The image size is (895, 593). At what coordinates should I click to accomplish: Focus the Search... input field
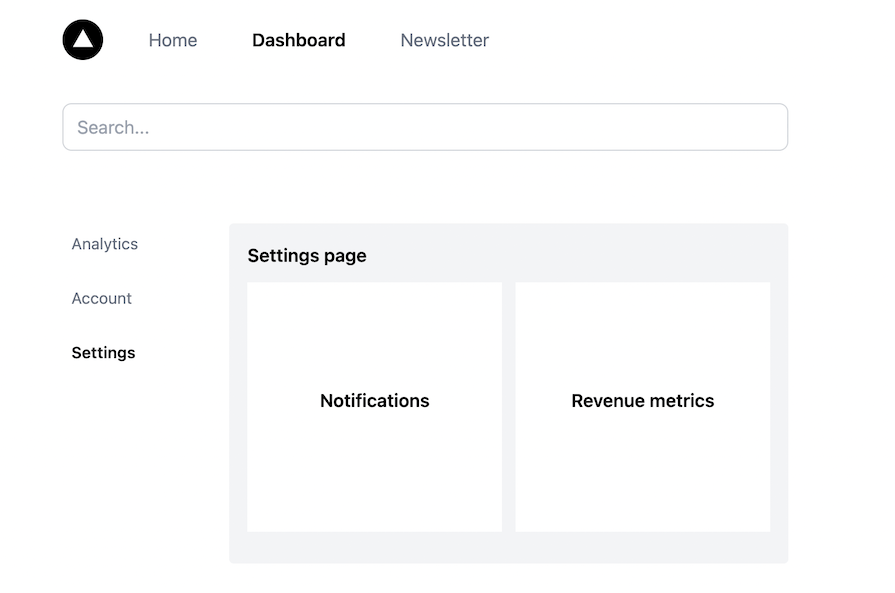[425, 127]
